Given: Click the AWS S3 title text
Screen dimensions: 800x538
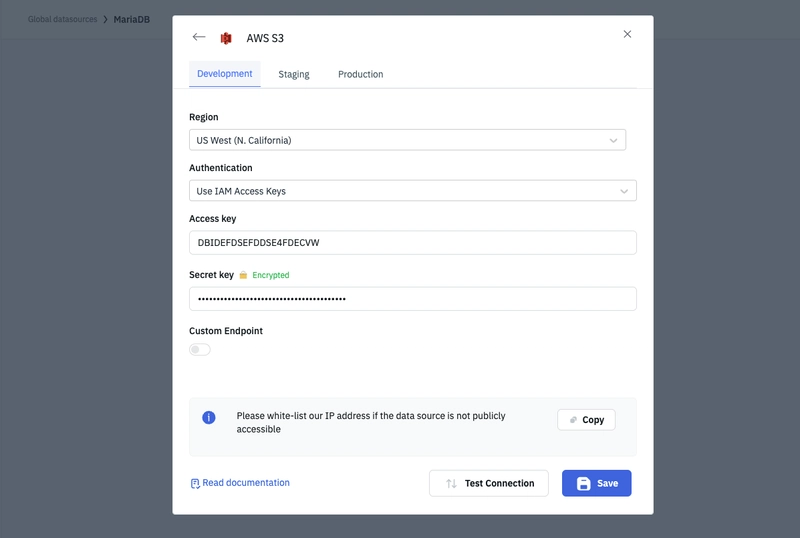Looking at the screenshot, I should pyautogui.click(x=265, y=38).
